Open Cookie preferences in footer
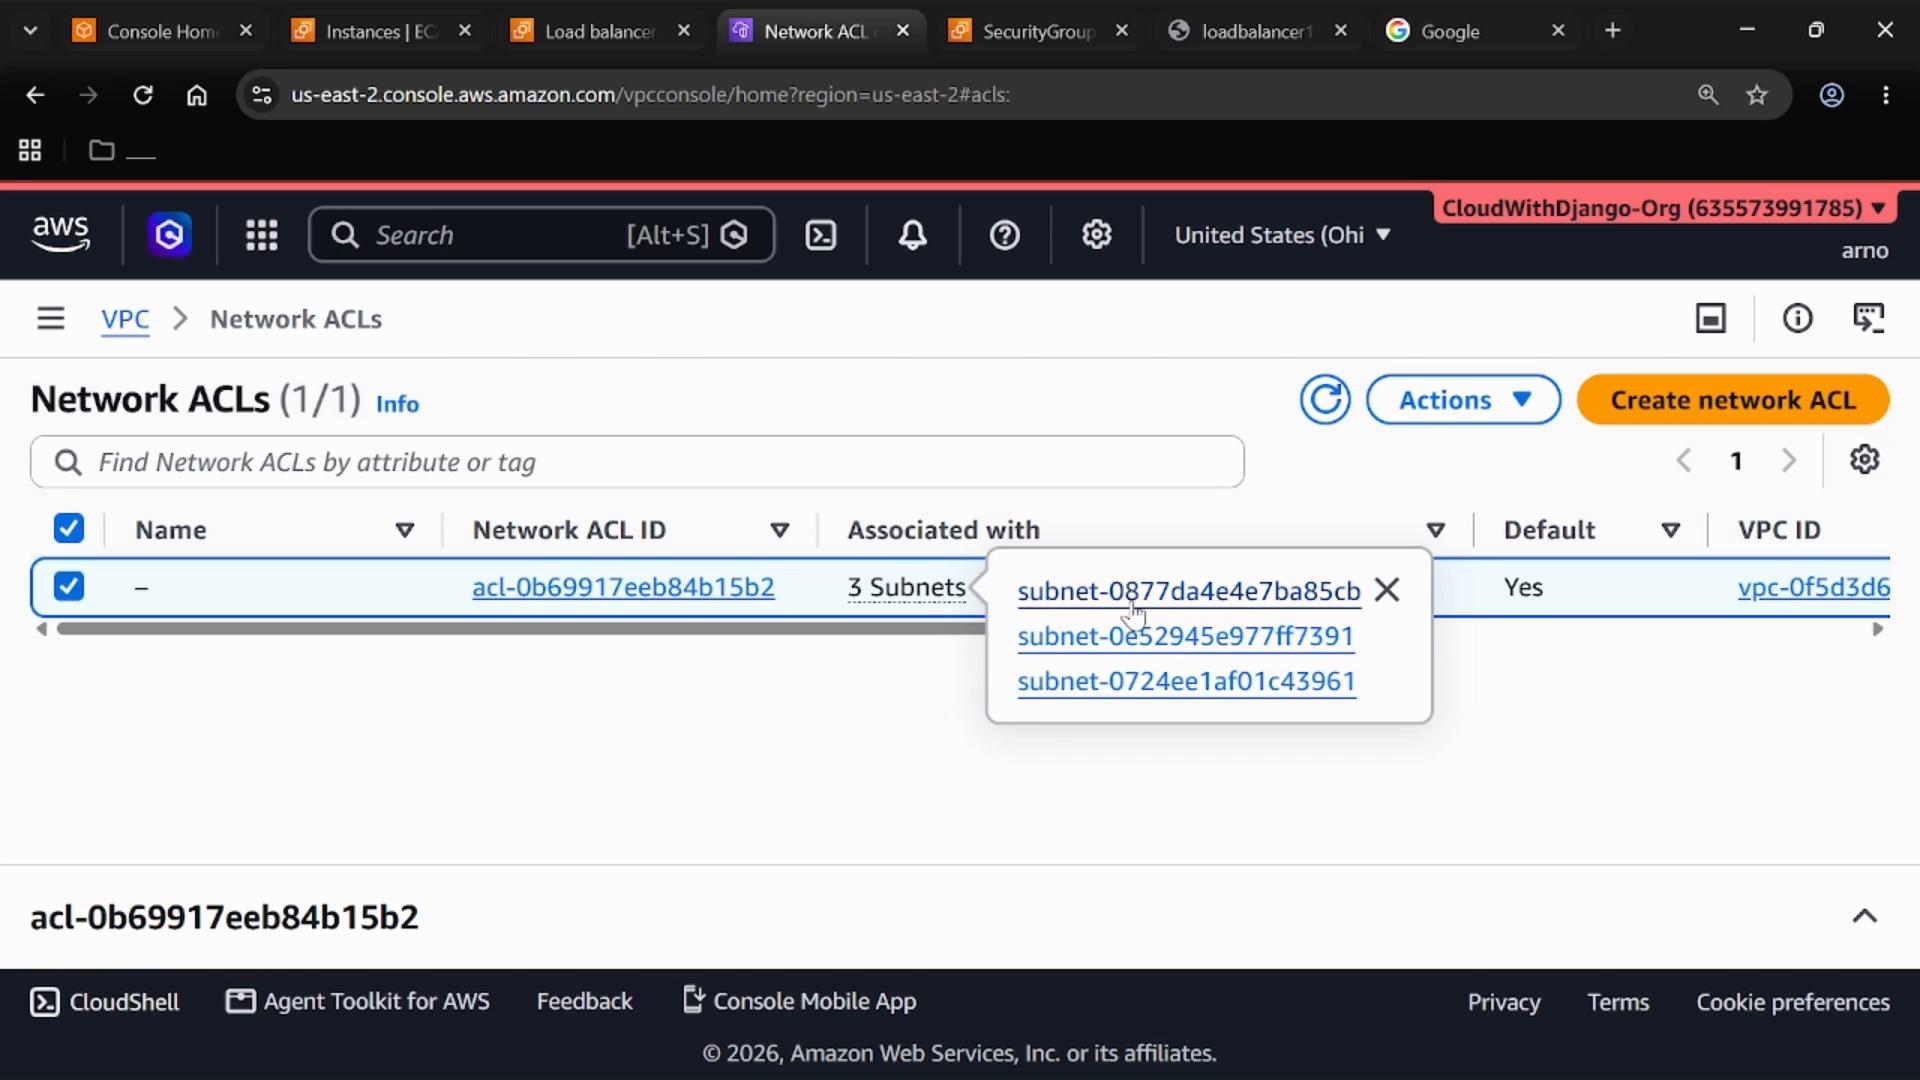 point(1792,1002)
